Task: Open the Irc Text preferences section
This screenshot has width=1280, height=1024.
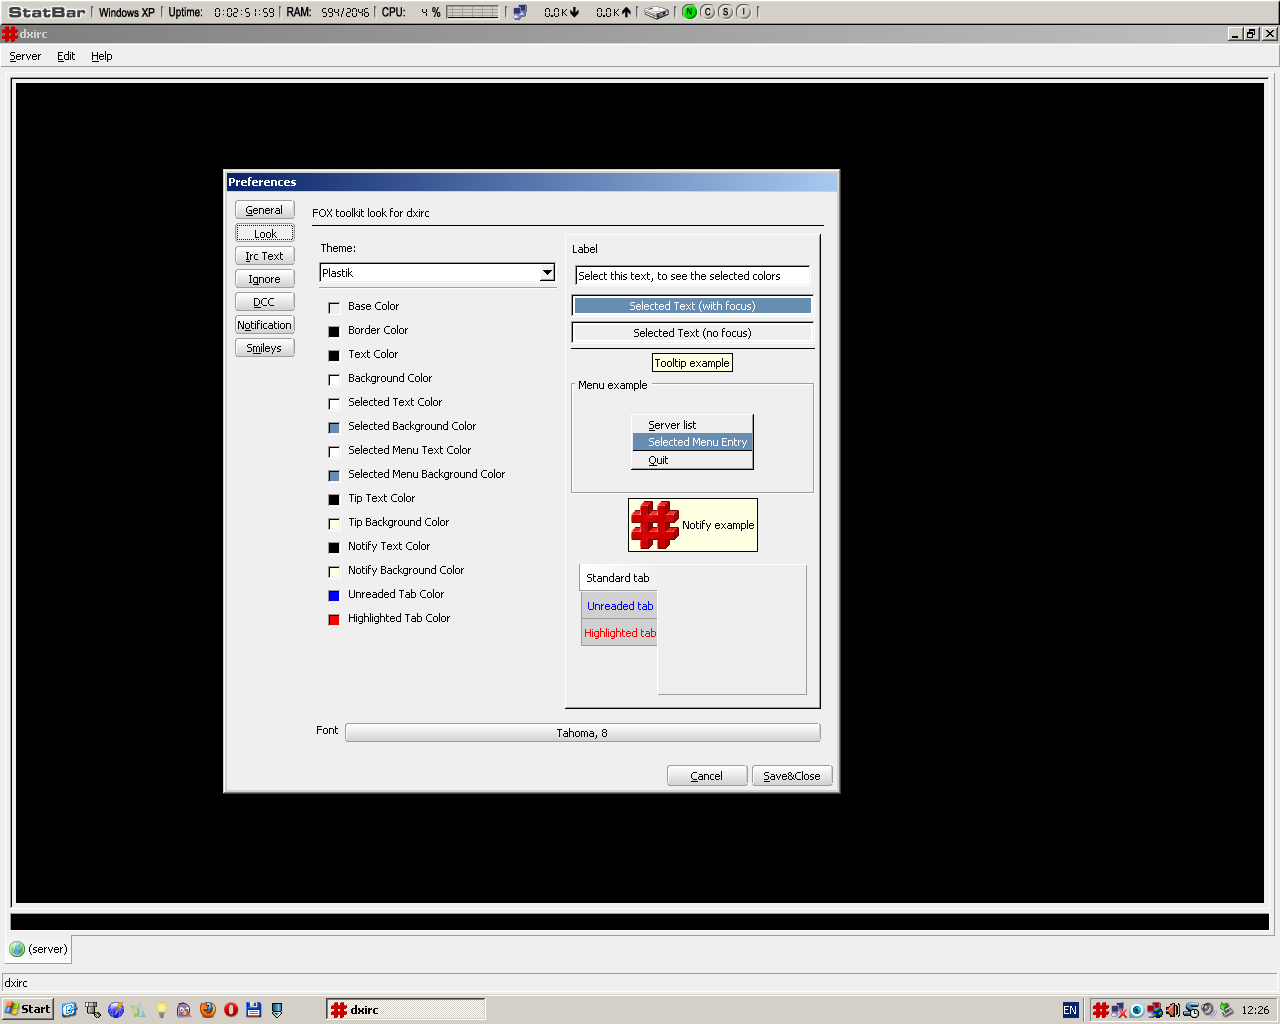Action: pos(265,256)
